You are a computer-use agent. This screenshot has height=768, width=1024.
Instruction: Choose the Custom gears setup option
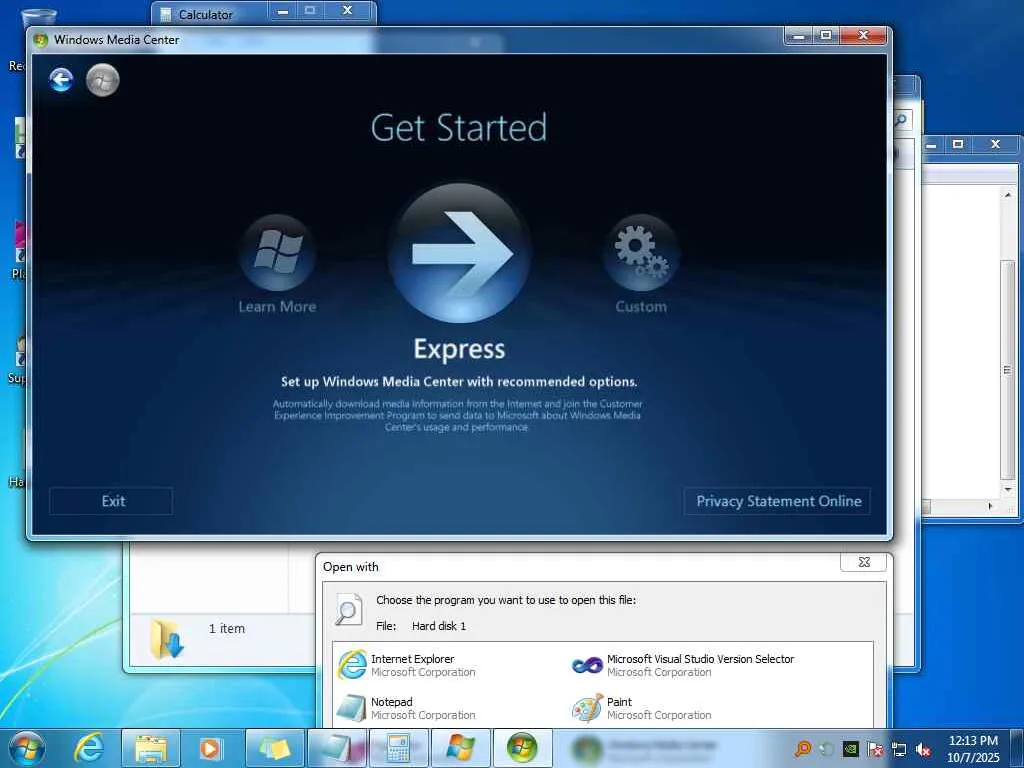click(x=641, y=253)
